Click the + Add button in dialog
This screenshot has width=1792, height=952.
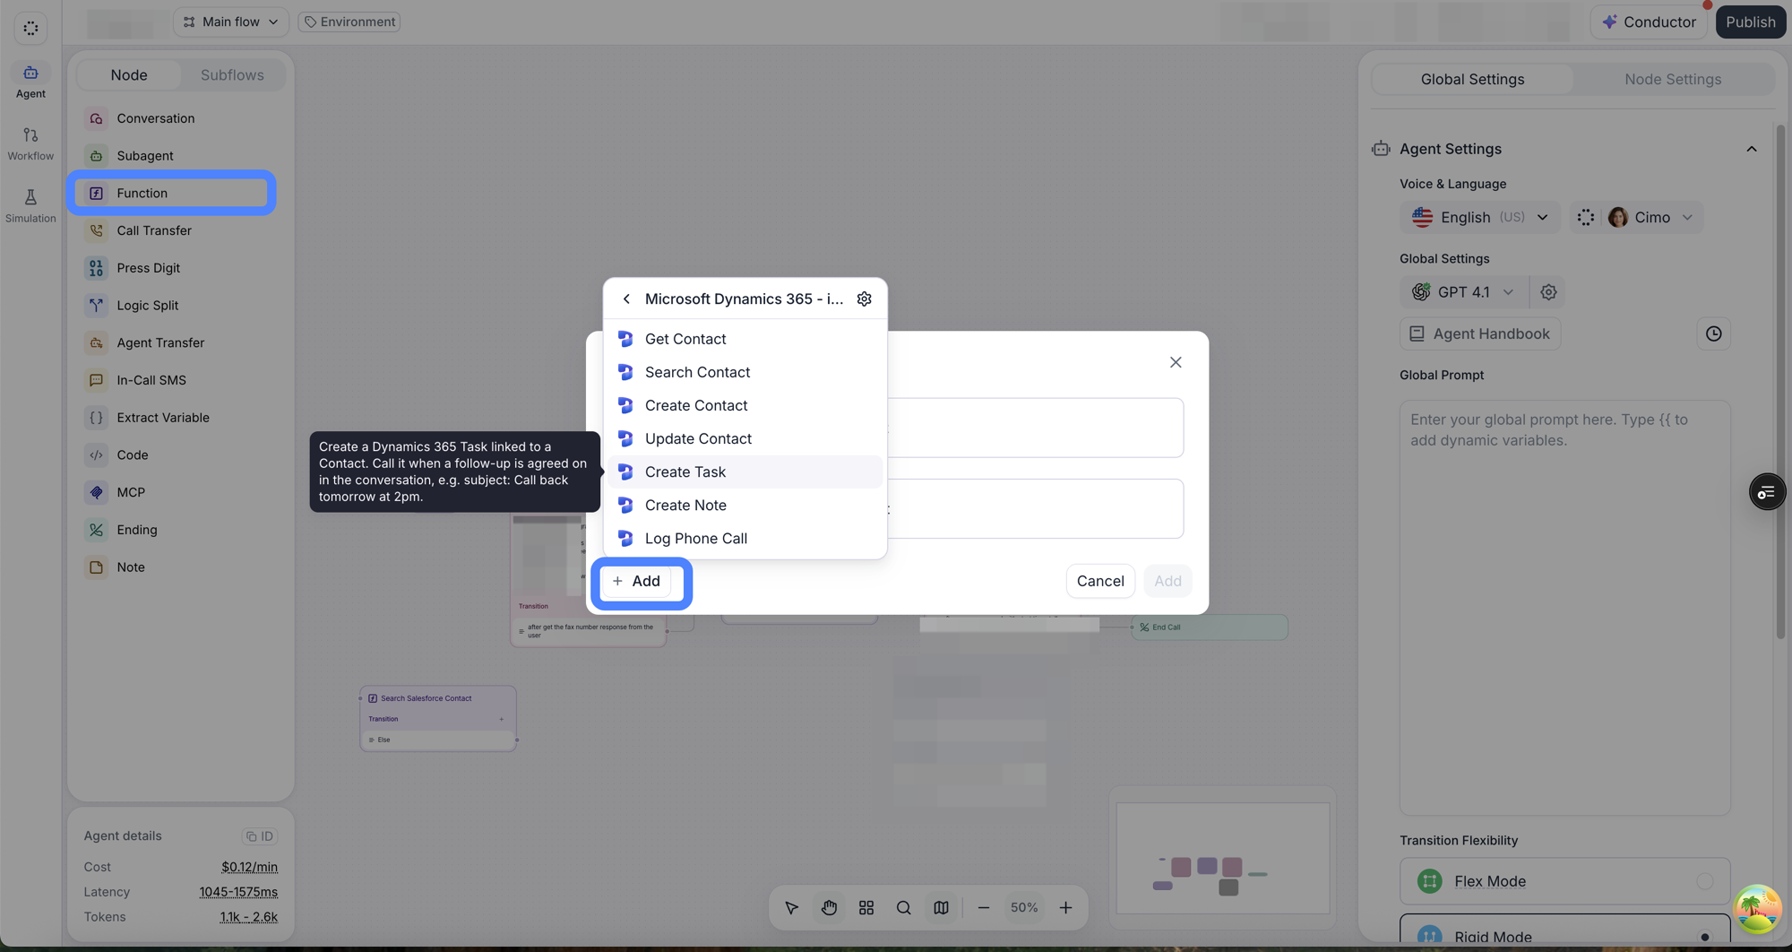[636, 581]
